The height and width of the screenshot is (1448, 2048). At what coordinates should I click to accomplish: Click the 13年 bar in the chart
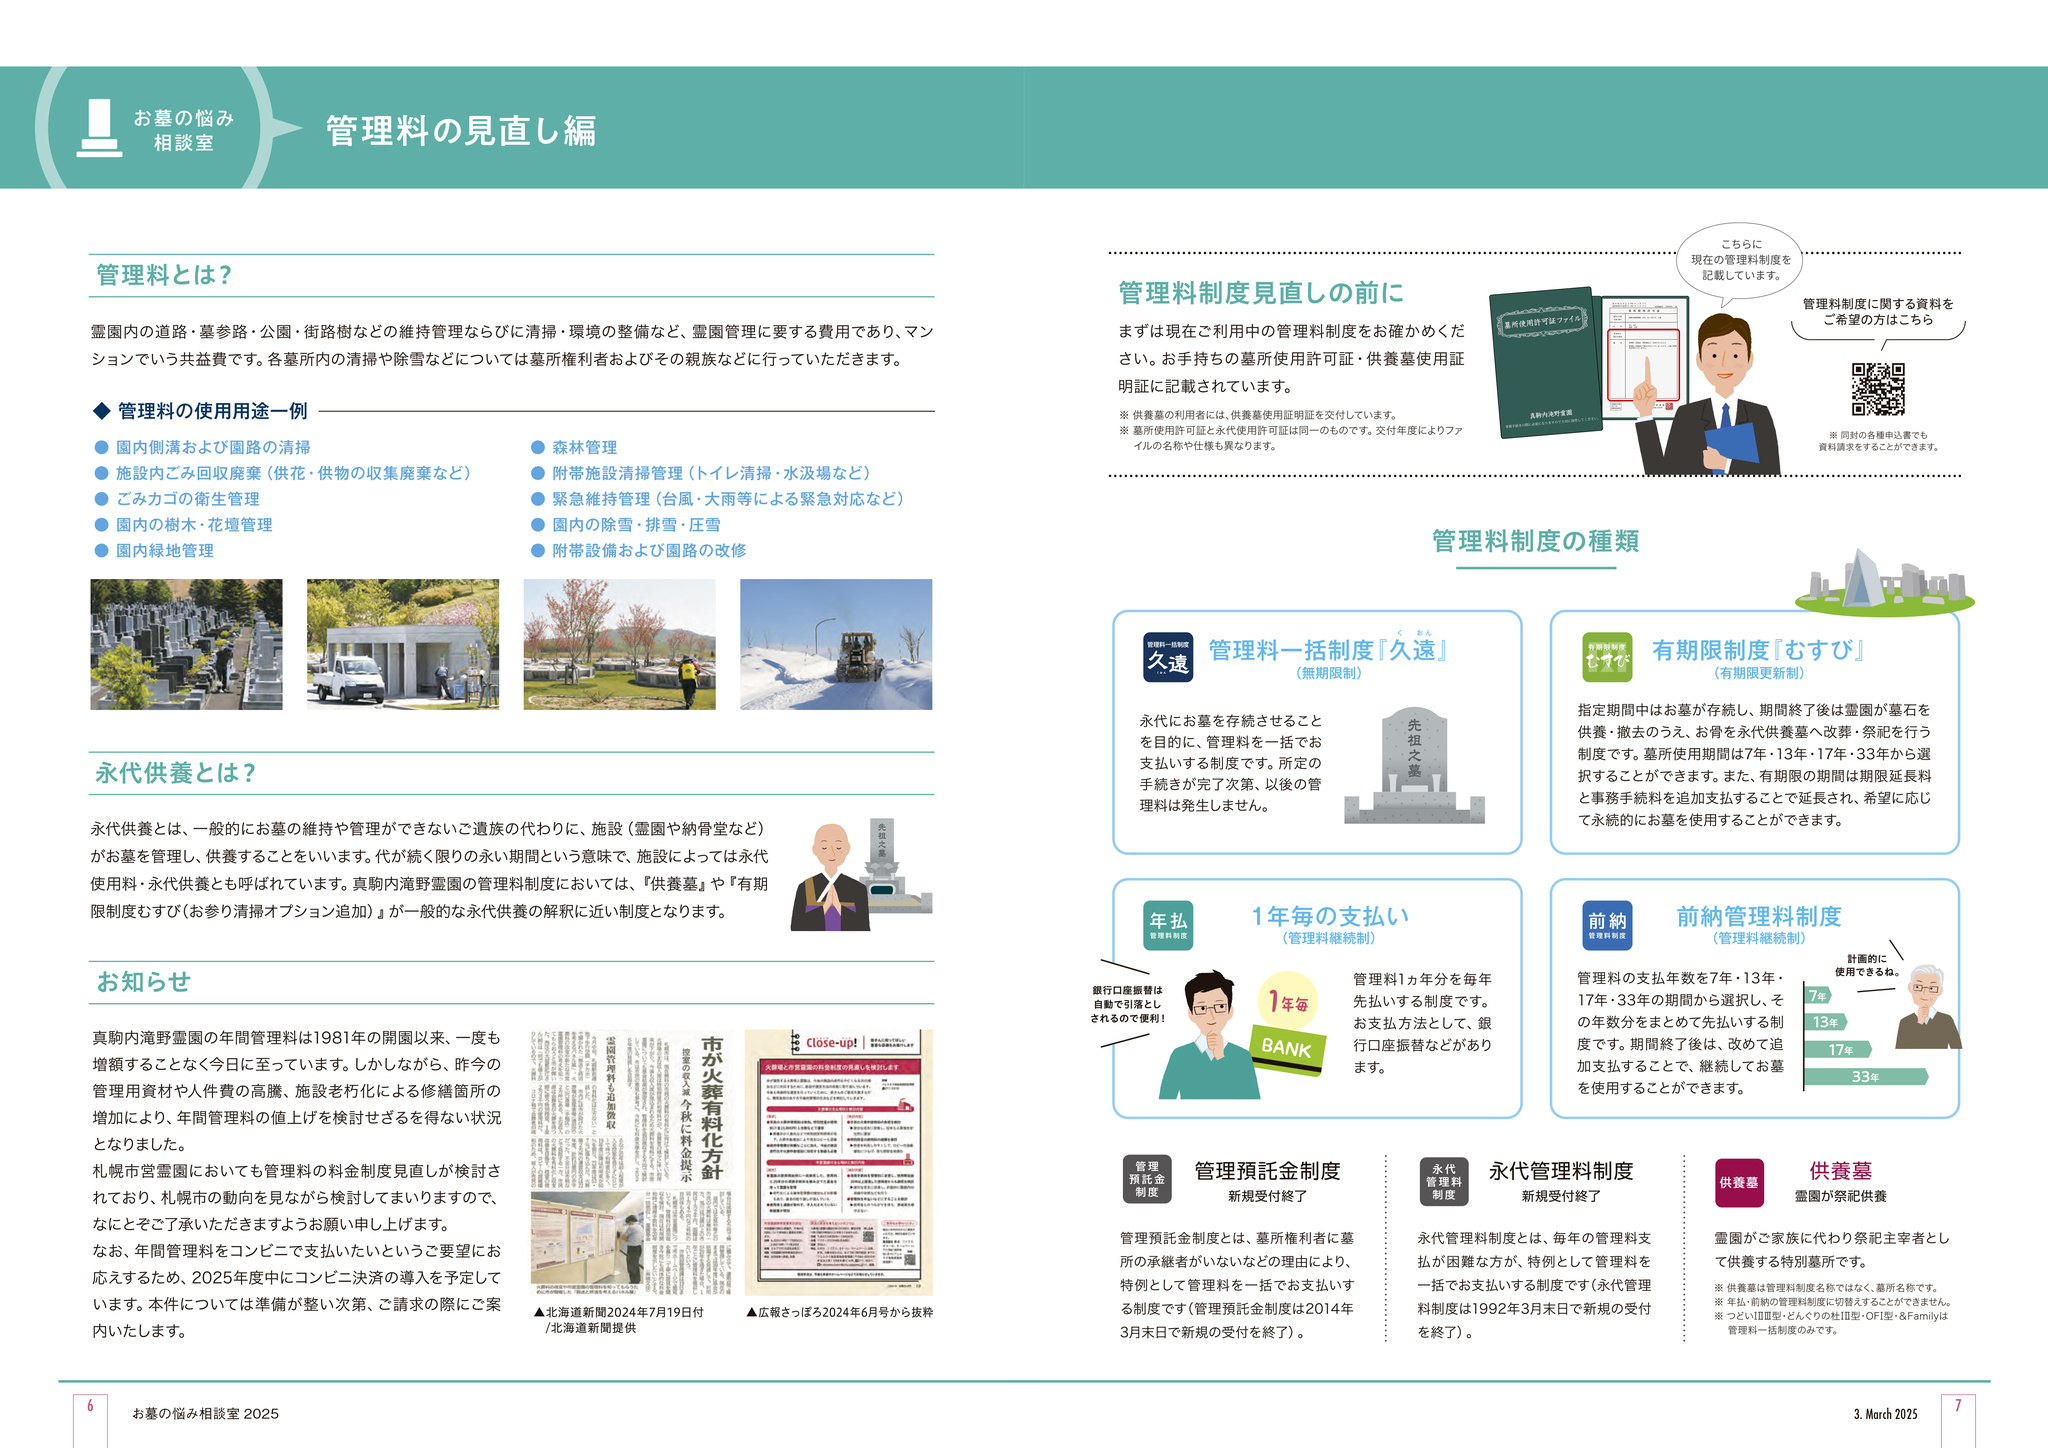1827,1022
